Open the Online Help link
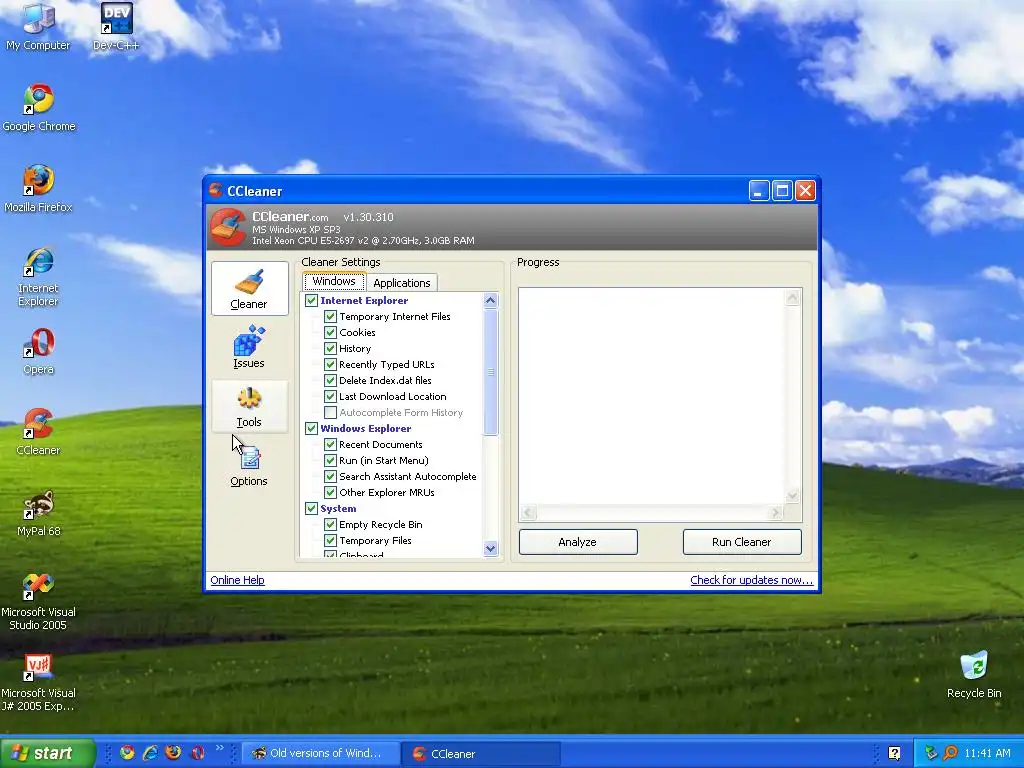Viewport: 1024px width, 768px height. (x=238, y=580)
